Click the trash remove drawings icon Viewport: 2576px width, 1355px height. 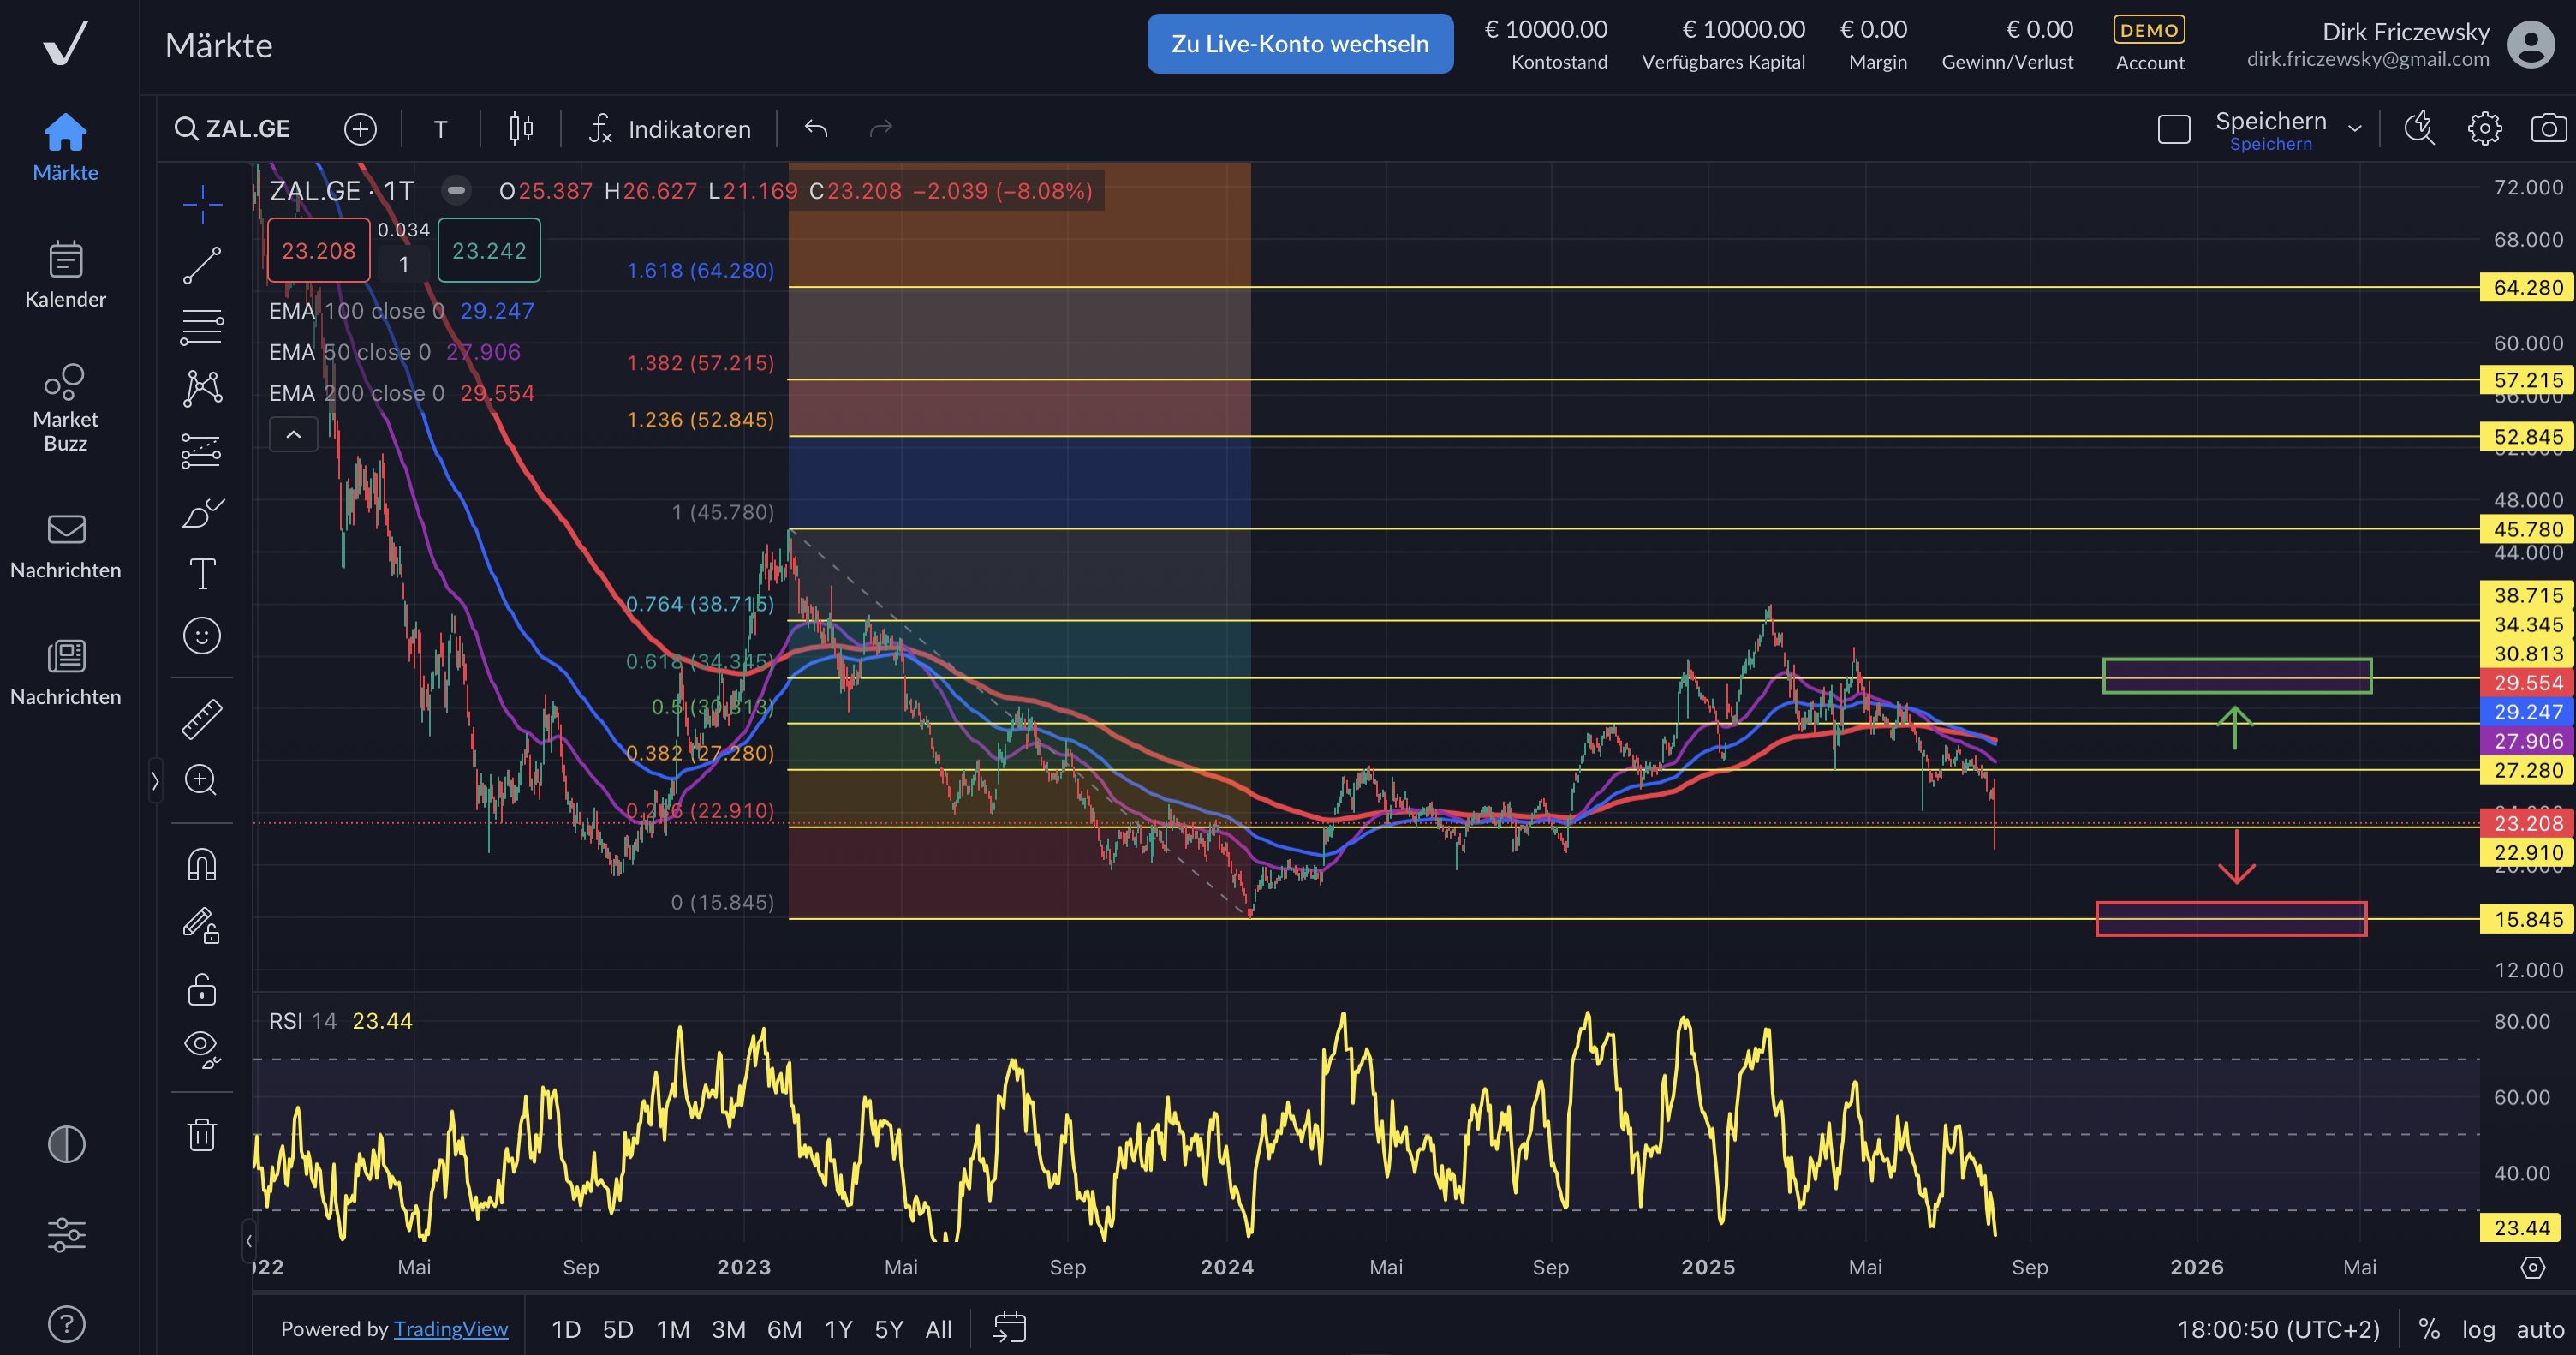click(202, 1135)
